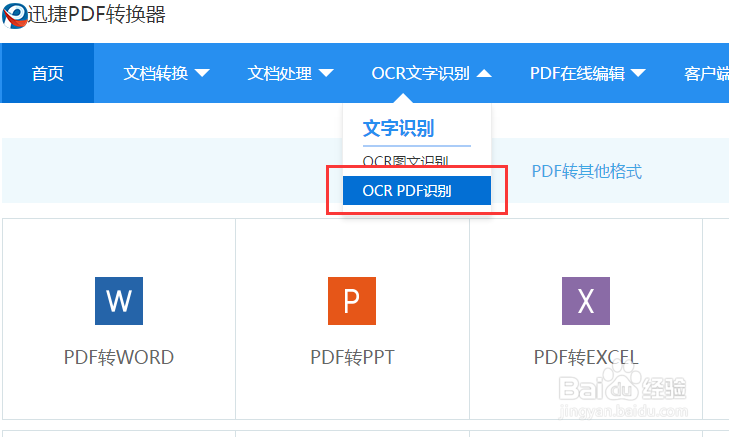729x437 pixels.
Task: Open the PDF转EXCEL link
Action: click(586, 357)
